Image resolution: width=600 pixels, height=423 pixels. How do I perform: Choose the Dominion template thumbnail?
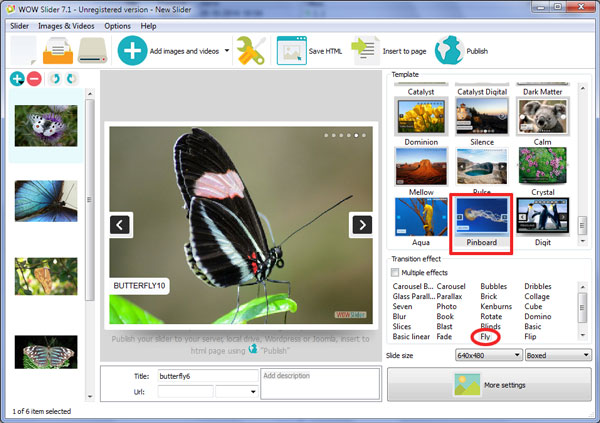coord(421,116)
